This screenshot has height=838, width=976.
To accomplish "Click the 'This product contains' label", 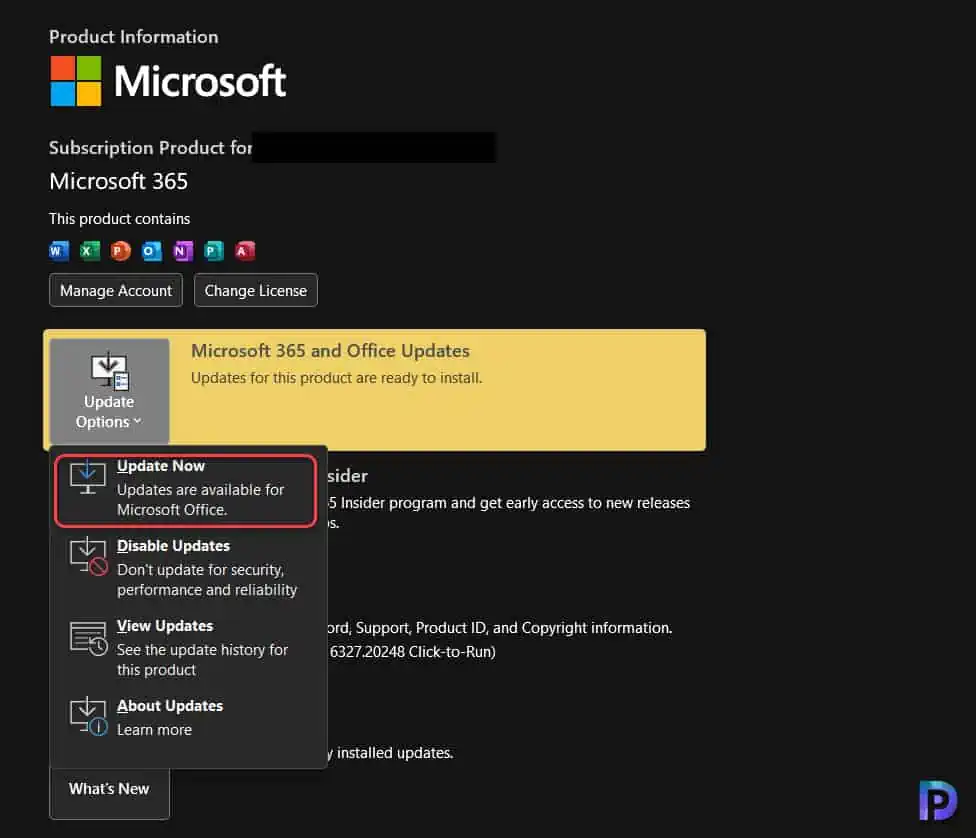I will coord(120,219).
